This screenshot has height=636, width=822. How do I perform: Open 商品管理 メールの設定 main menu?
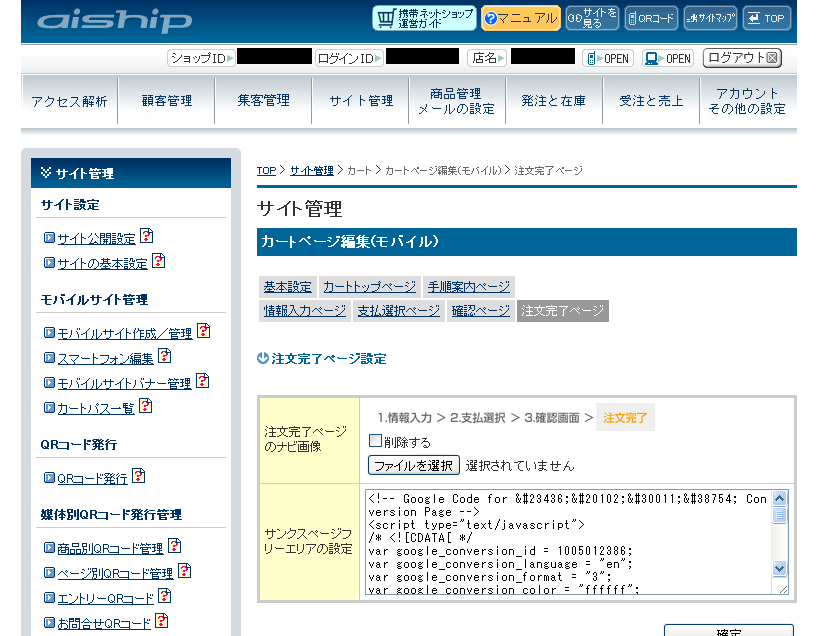(457, 101)
